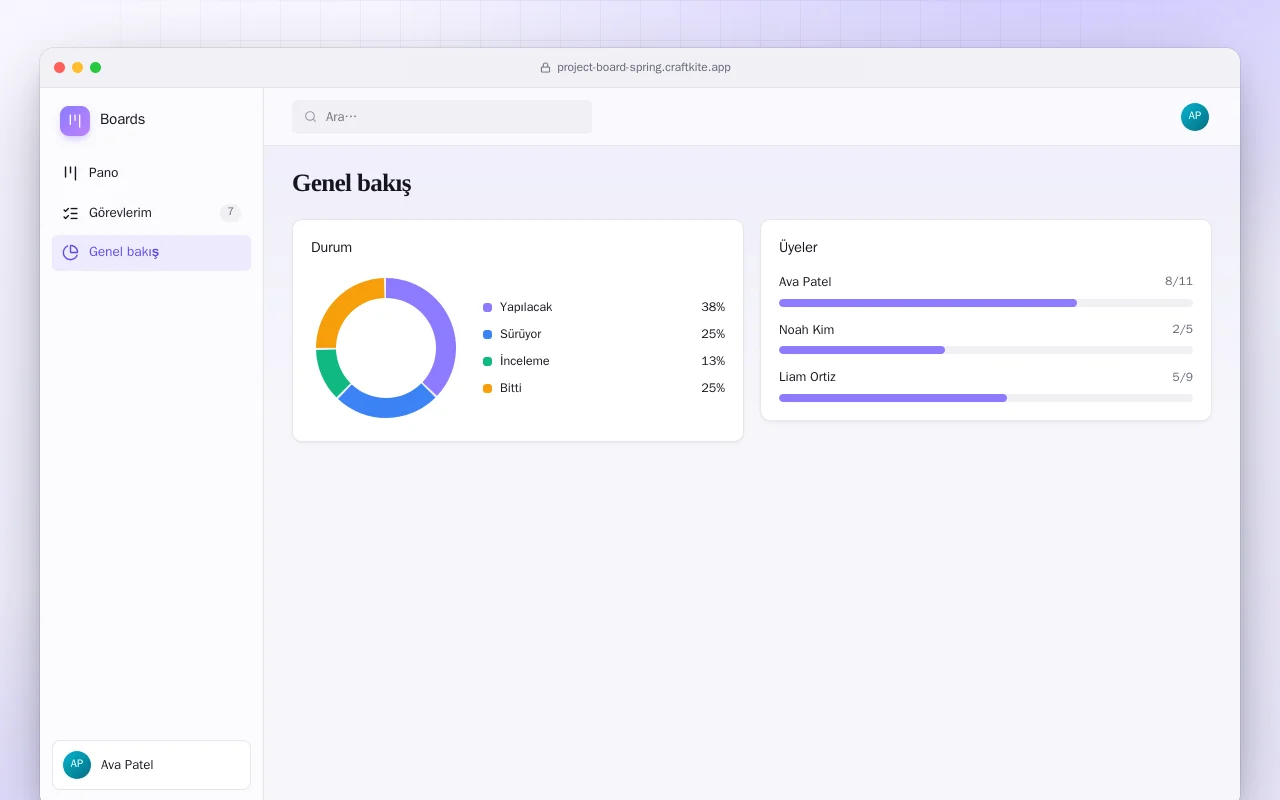The image size is (1280, 800).
Task: Open Ava Patel profile card at bottom
Action: click(x=151, y=765)
